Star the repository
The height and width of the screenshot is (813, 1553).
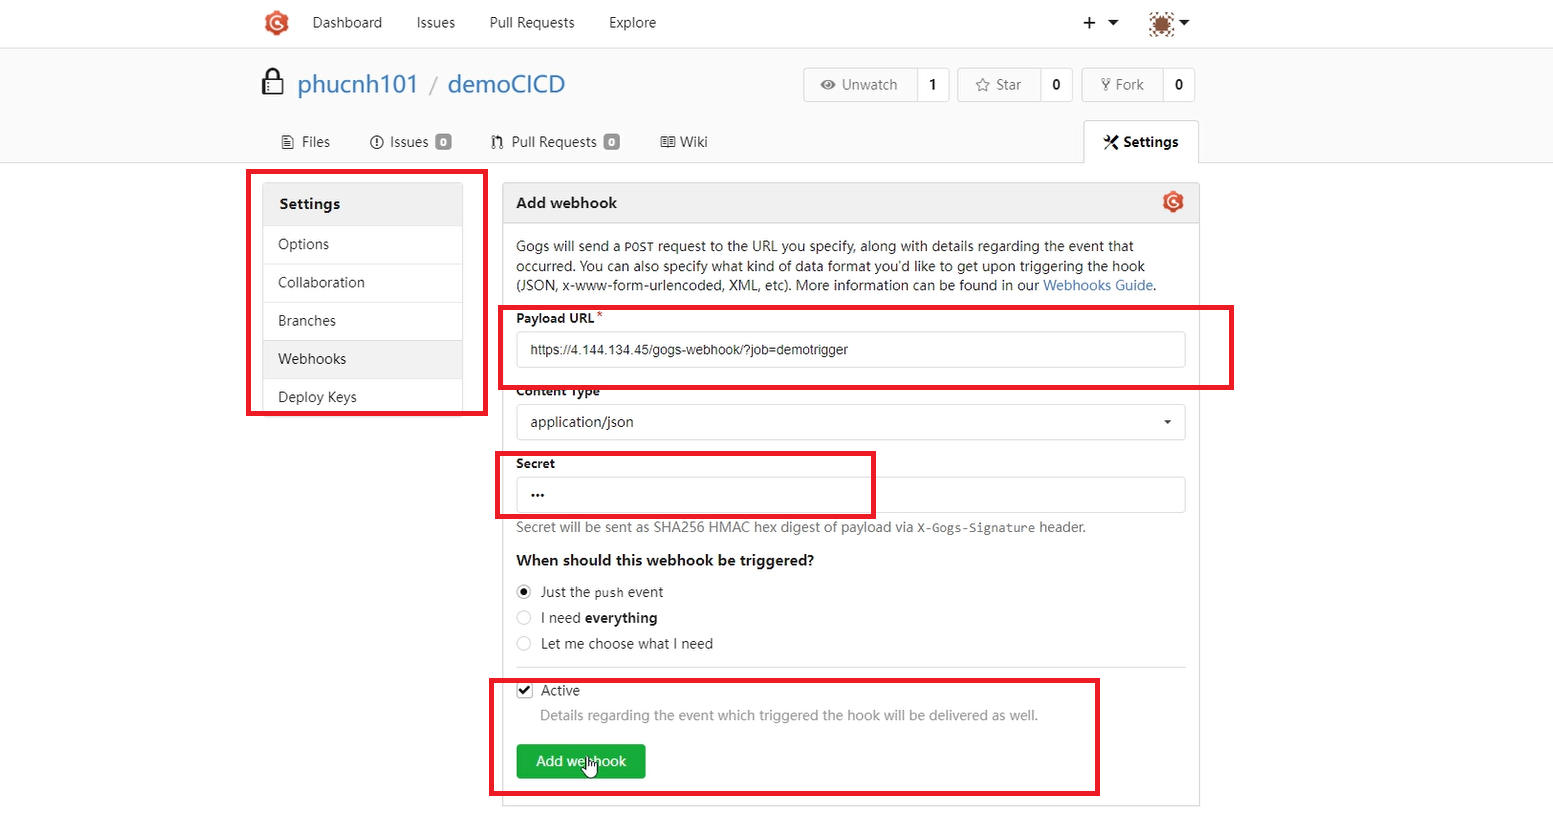click(999, 85)
